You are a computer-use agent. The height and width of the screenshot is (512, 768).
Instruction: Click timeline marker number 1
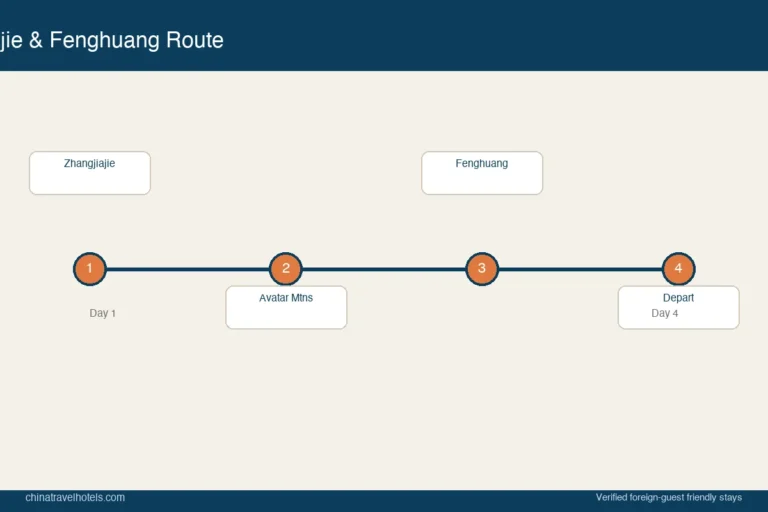(x=90, y=268)
